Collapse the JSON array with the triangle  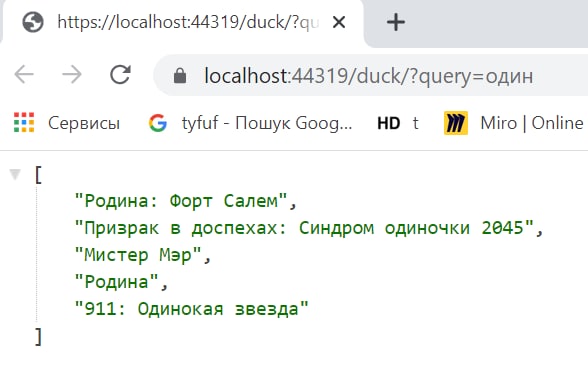point(15,174)
